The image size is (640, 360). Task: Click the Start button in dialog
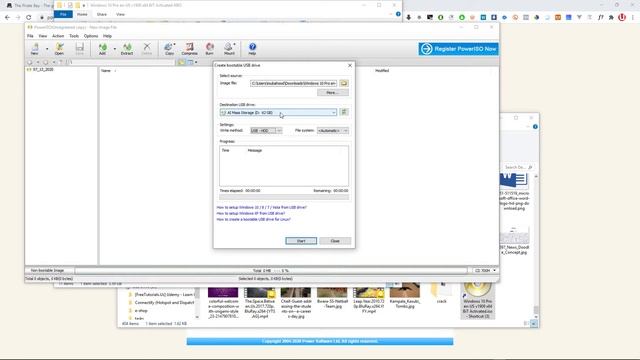(x=301, y=241)
